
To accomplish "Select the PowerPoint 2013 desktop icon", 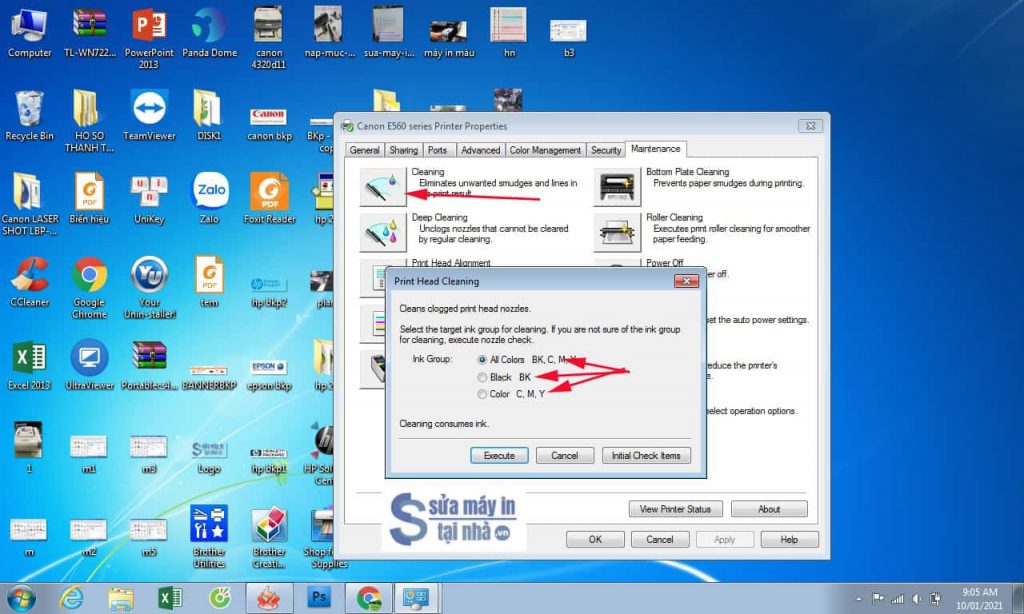I will 149,38.
